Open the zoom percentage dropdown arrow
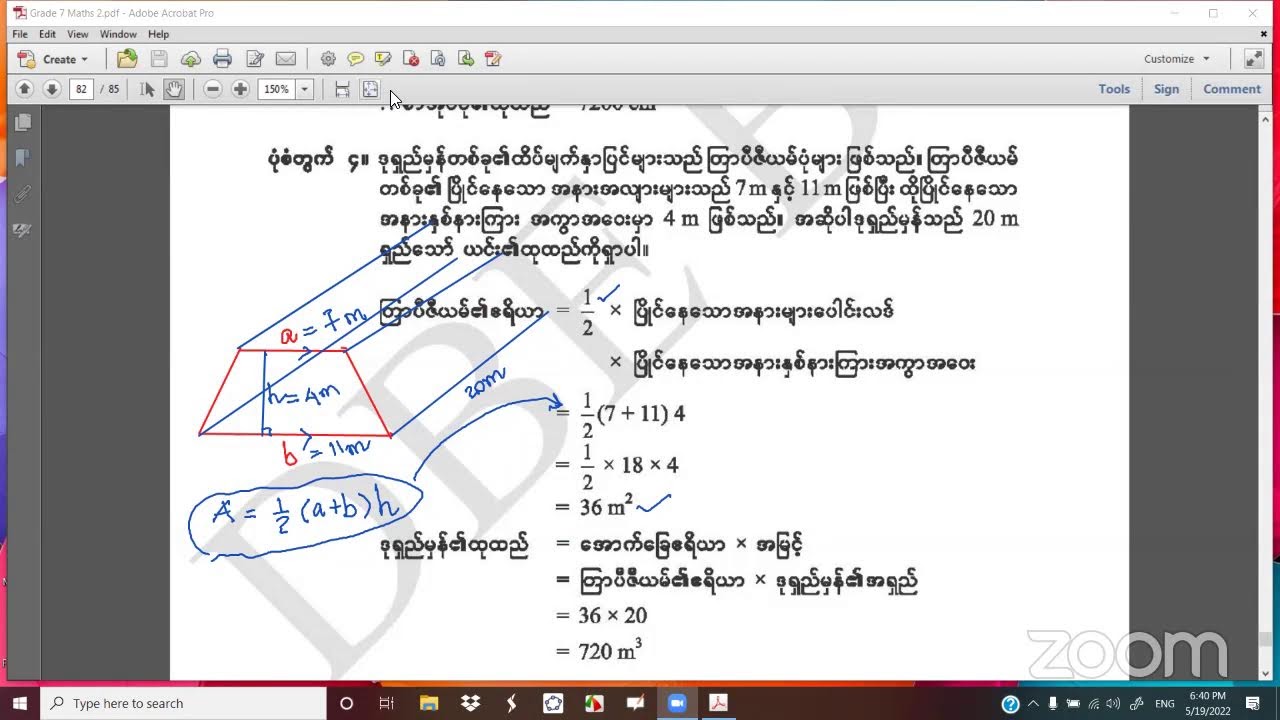Screen dimensions: 1280x720 [x=304, y=89]
